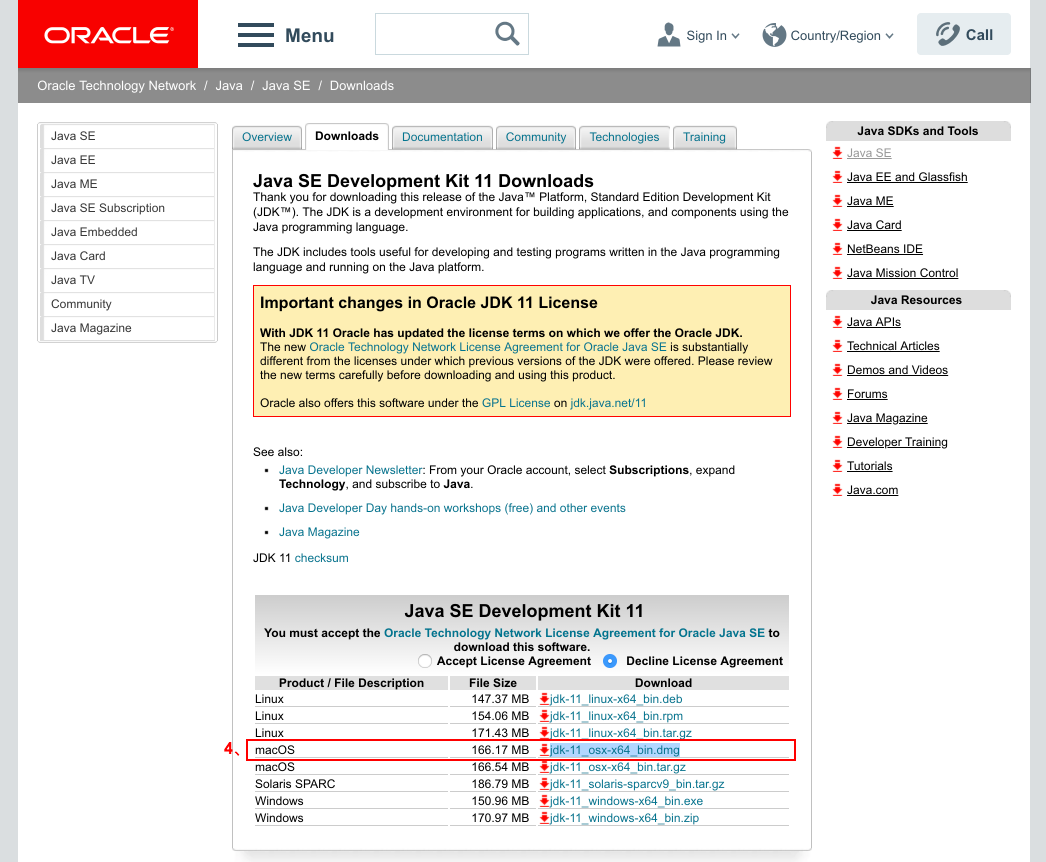The image size is (1046, 862).
Task: Click download icon beside jdk-11_solaris-sparcv9_bin.tar.gz
Action: 544,784
